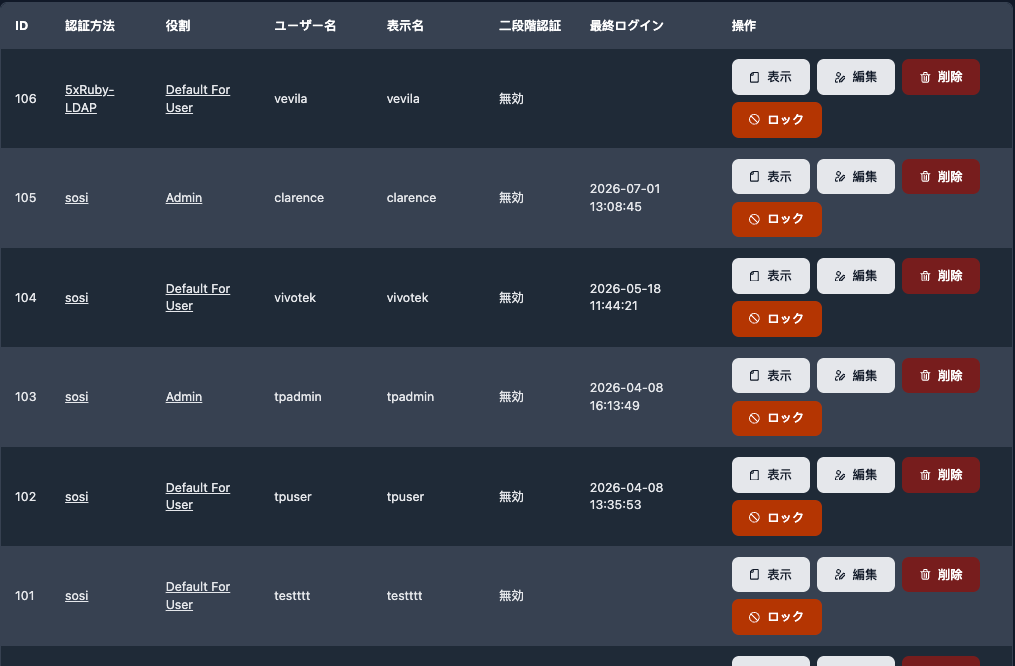The image size is (1015, 666).
Task: Click display name vivotek cell
Action: [408, 298]
